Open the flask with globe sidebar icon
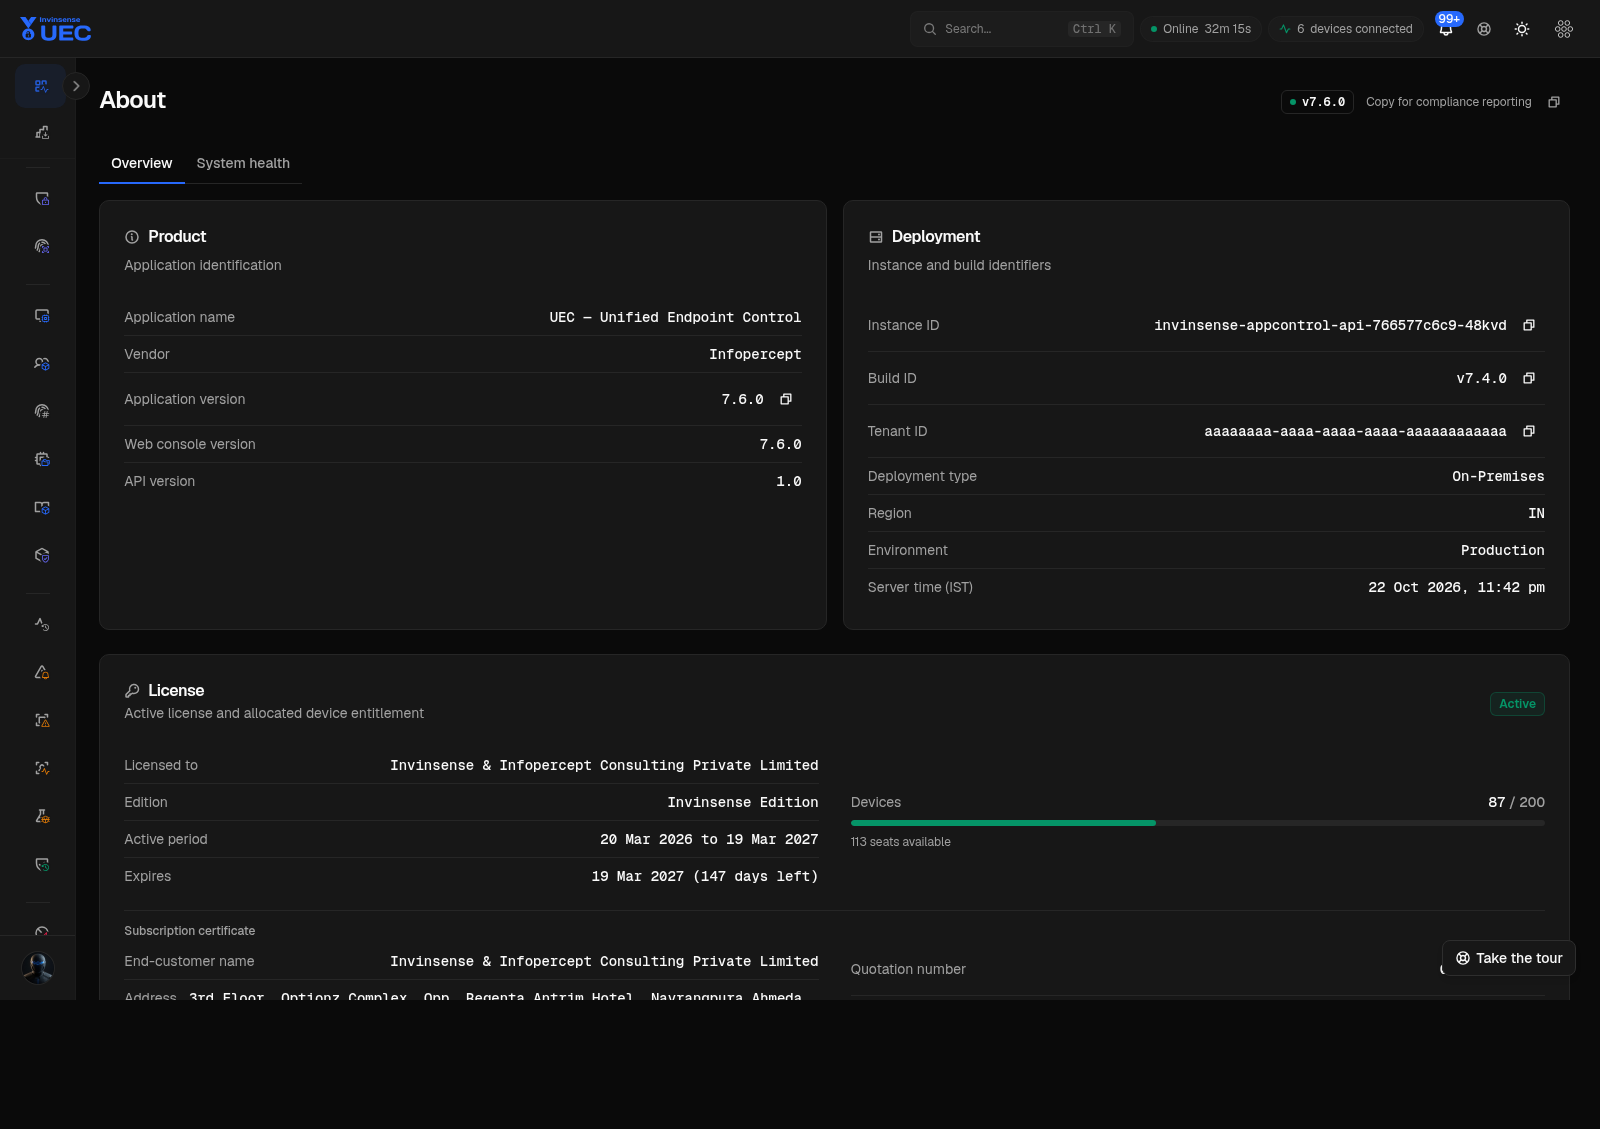Viewport: 1600px width, 1129px height. (41, 816)
